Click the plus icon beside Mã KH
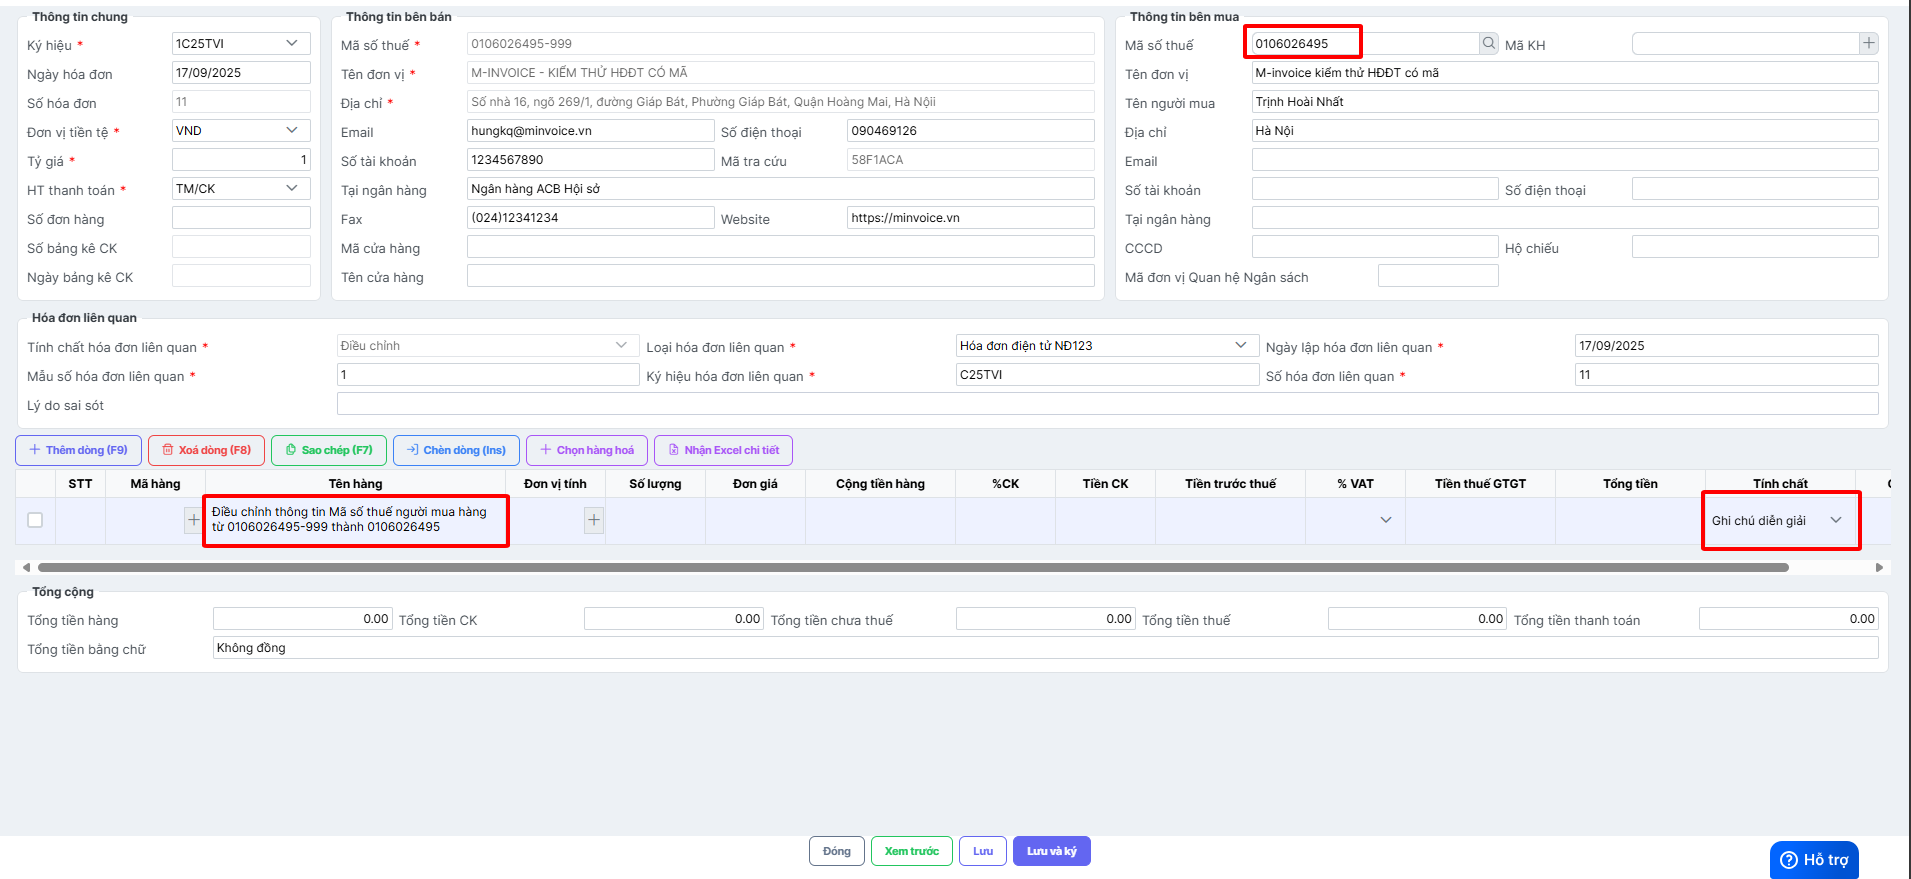 [x=1868, y=43]
